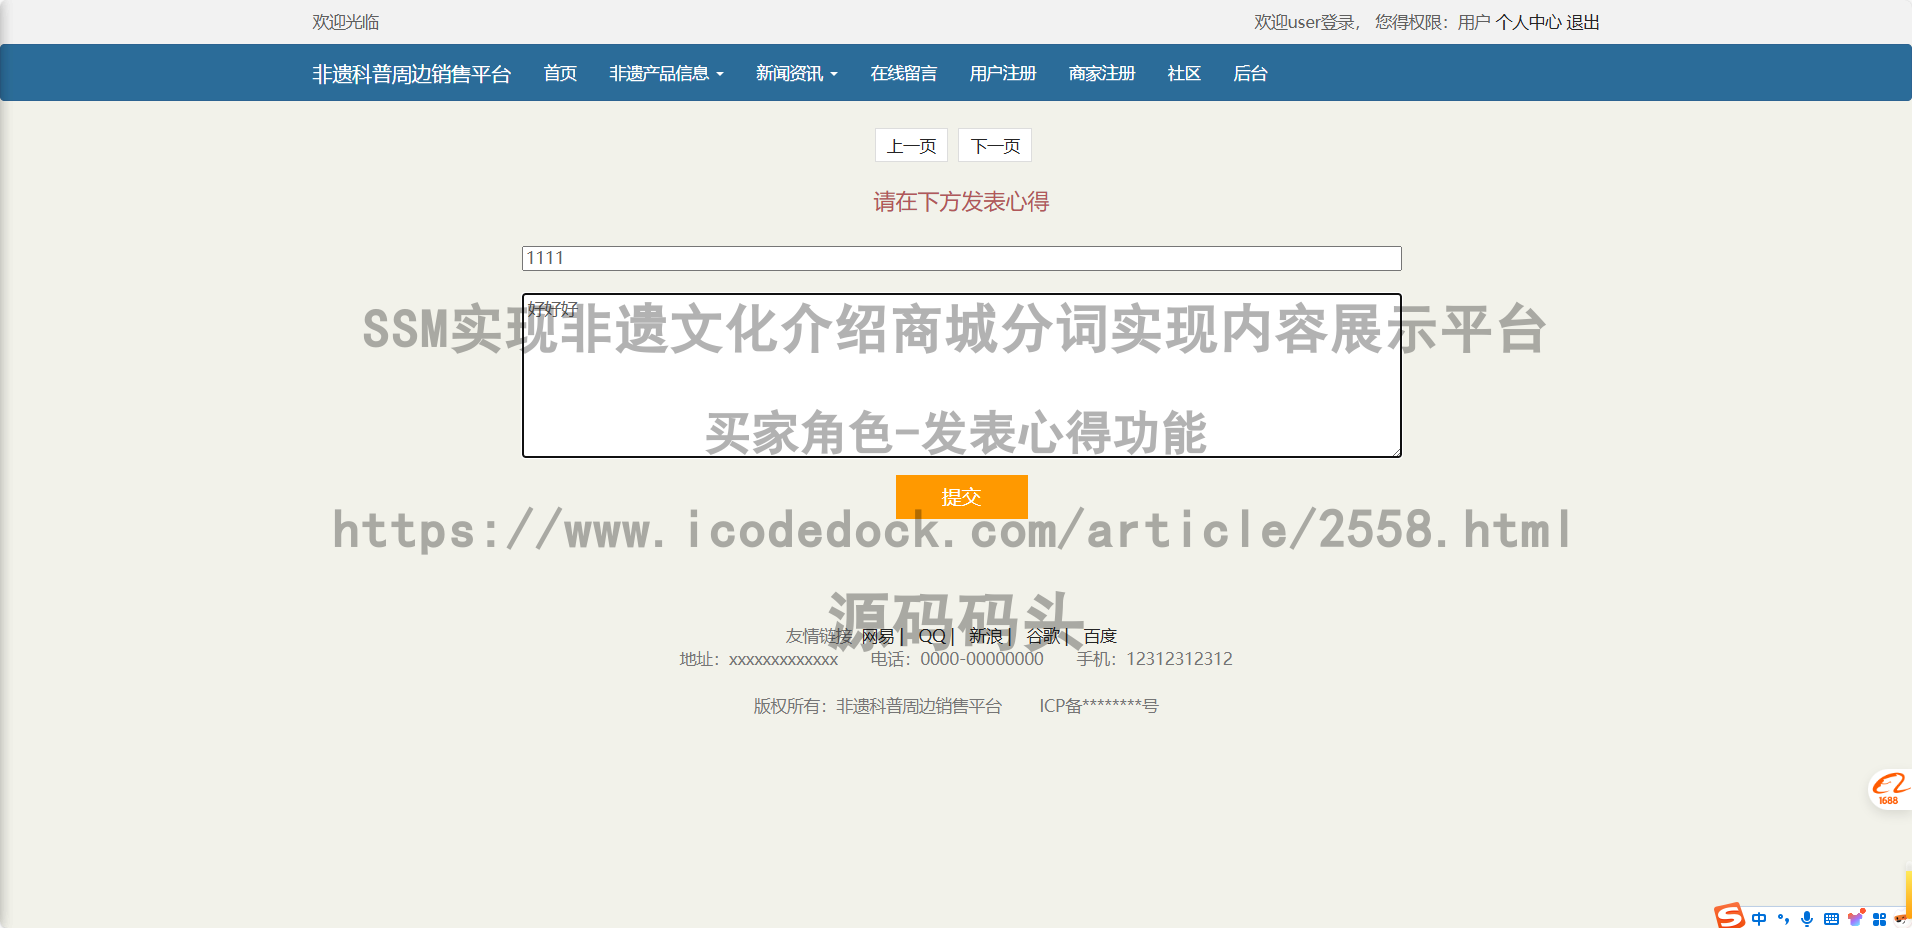Open the 后台 menu item
1912x928 pixels.
[x=1249, y=73]
